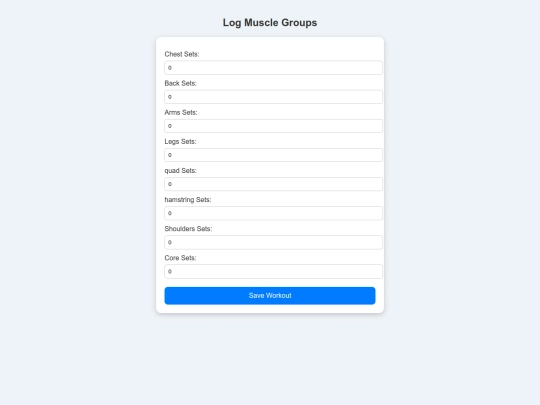Click the Chest Sets input field

pyautogui.click(x=273, y=68)
